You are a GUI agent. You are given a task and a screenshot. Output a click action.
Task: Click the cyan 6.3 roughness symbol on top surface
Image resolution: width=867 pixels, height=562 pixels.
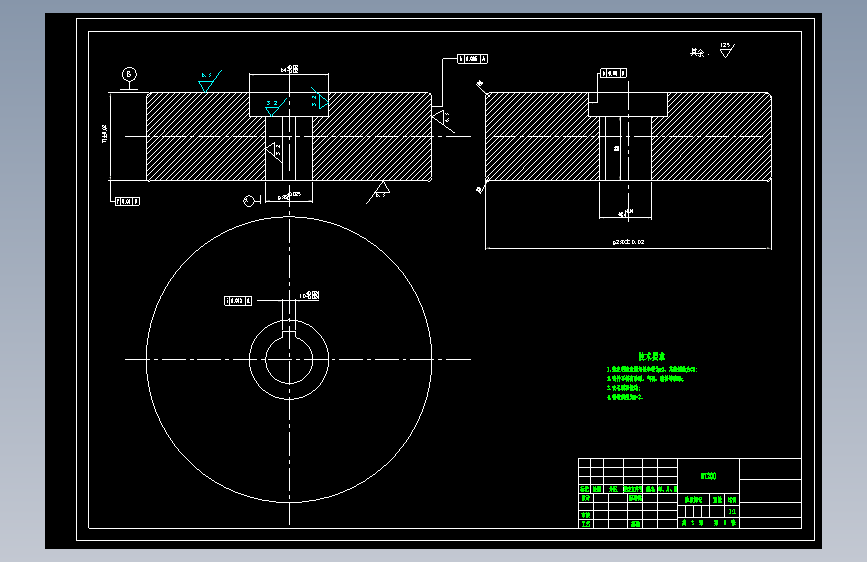210,81
